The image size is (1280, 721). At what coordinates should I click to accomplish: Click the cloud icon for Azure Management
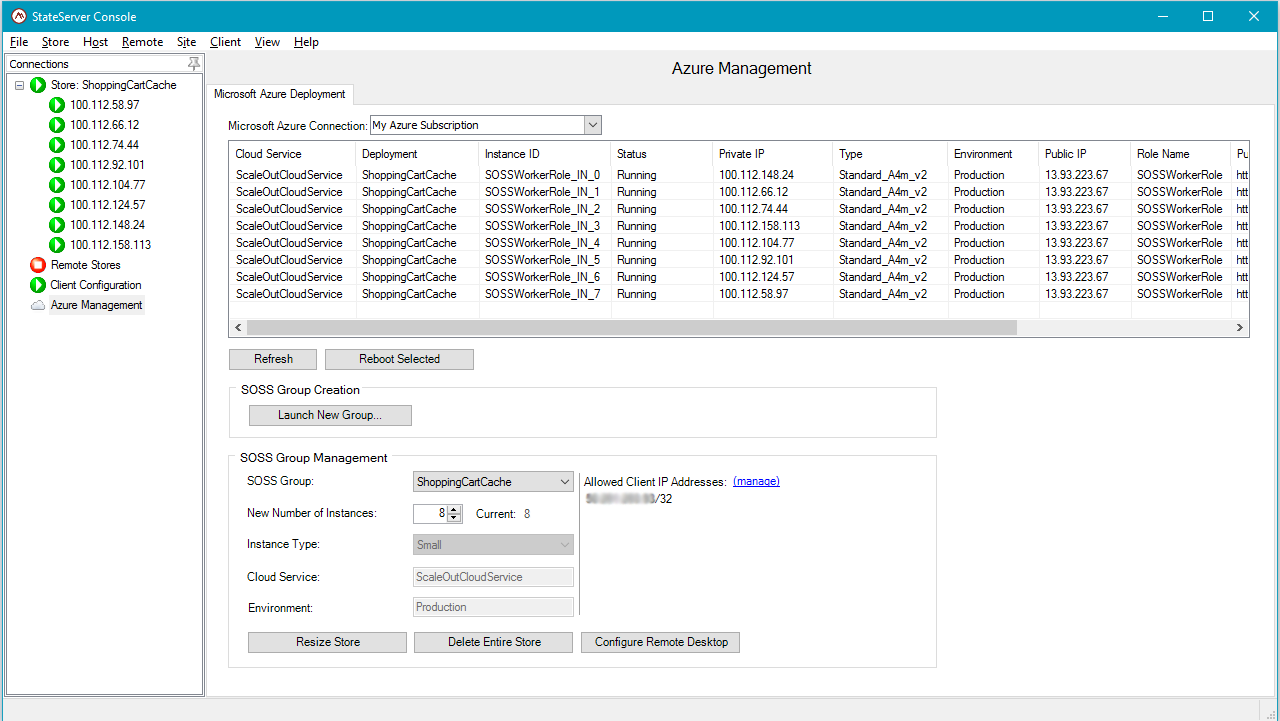tap(38, 305)
